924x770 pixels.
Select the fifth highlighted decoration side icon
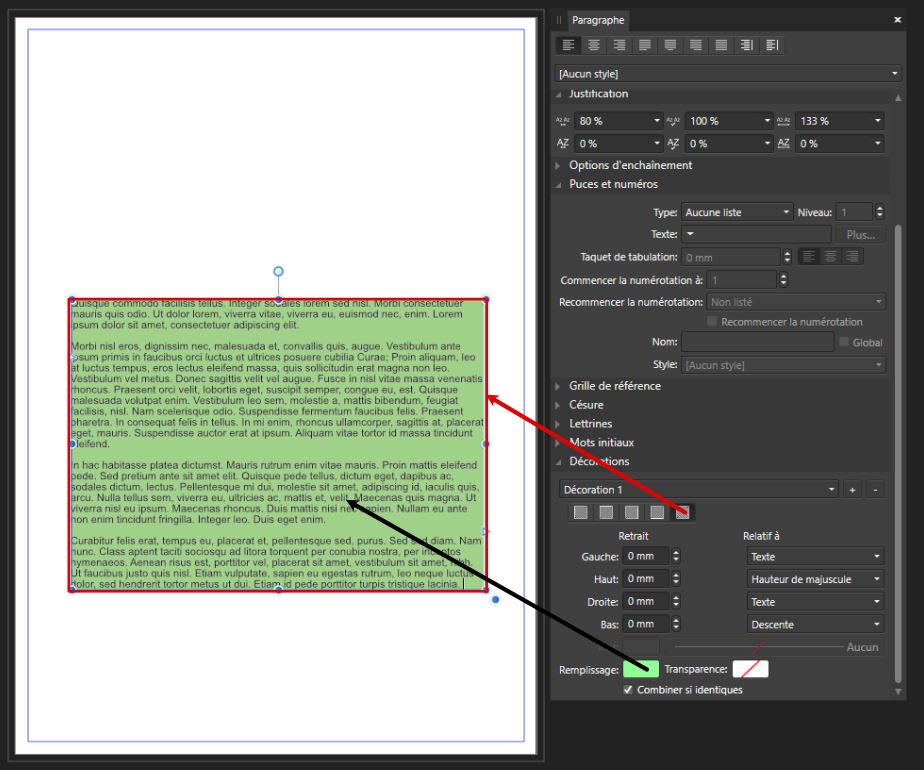(682, 513)
